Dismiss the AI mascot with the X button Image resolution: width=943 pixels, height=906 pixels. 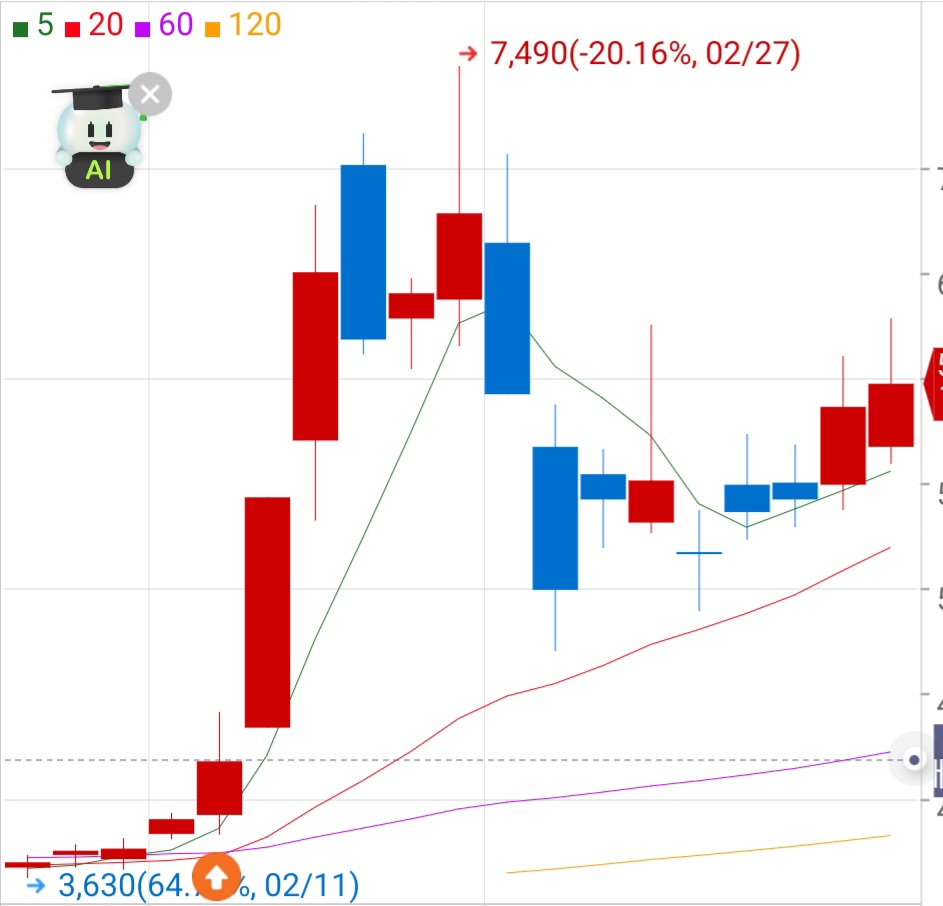click(150, 94)
